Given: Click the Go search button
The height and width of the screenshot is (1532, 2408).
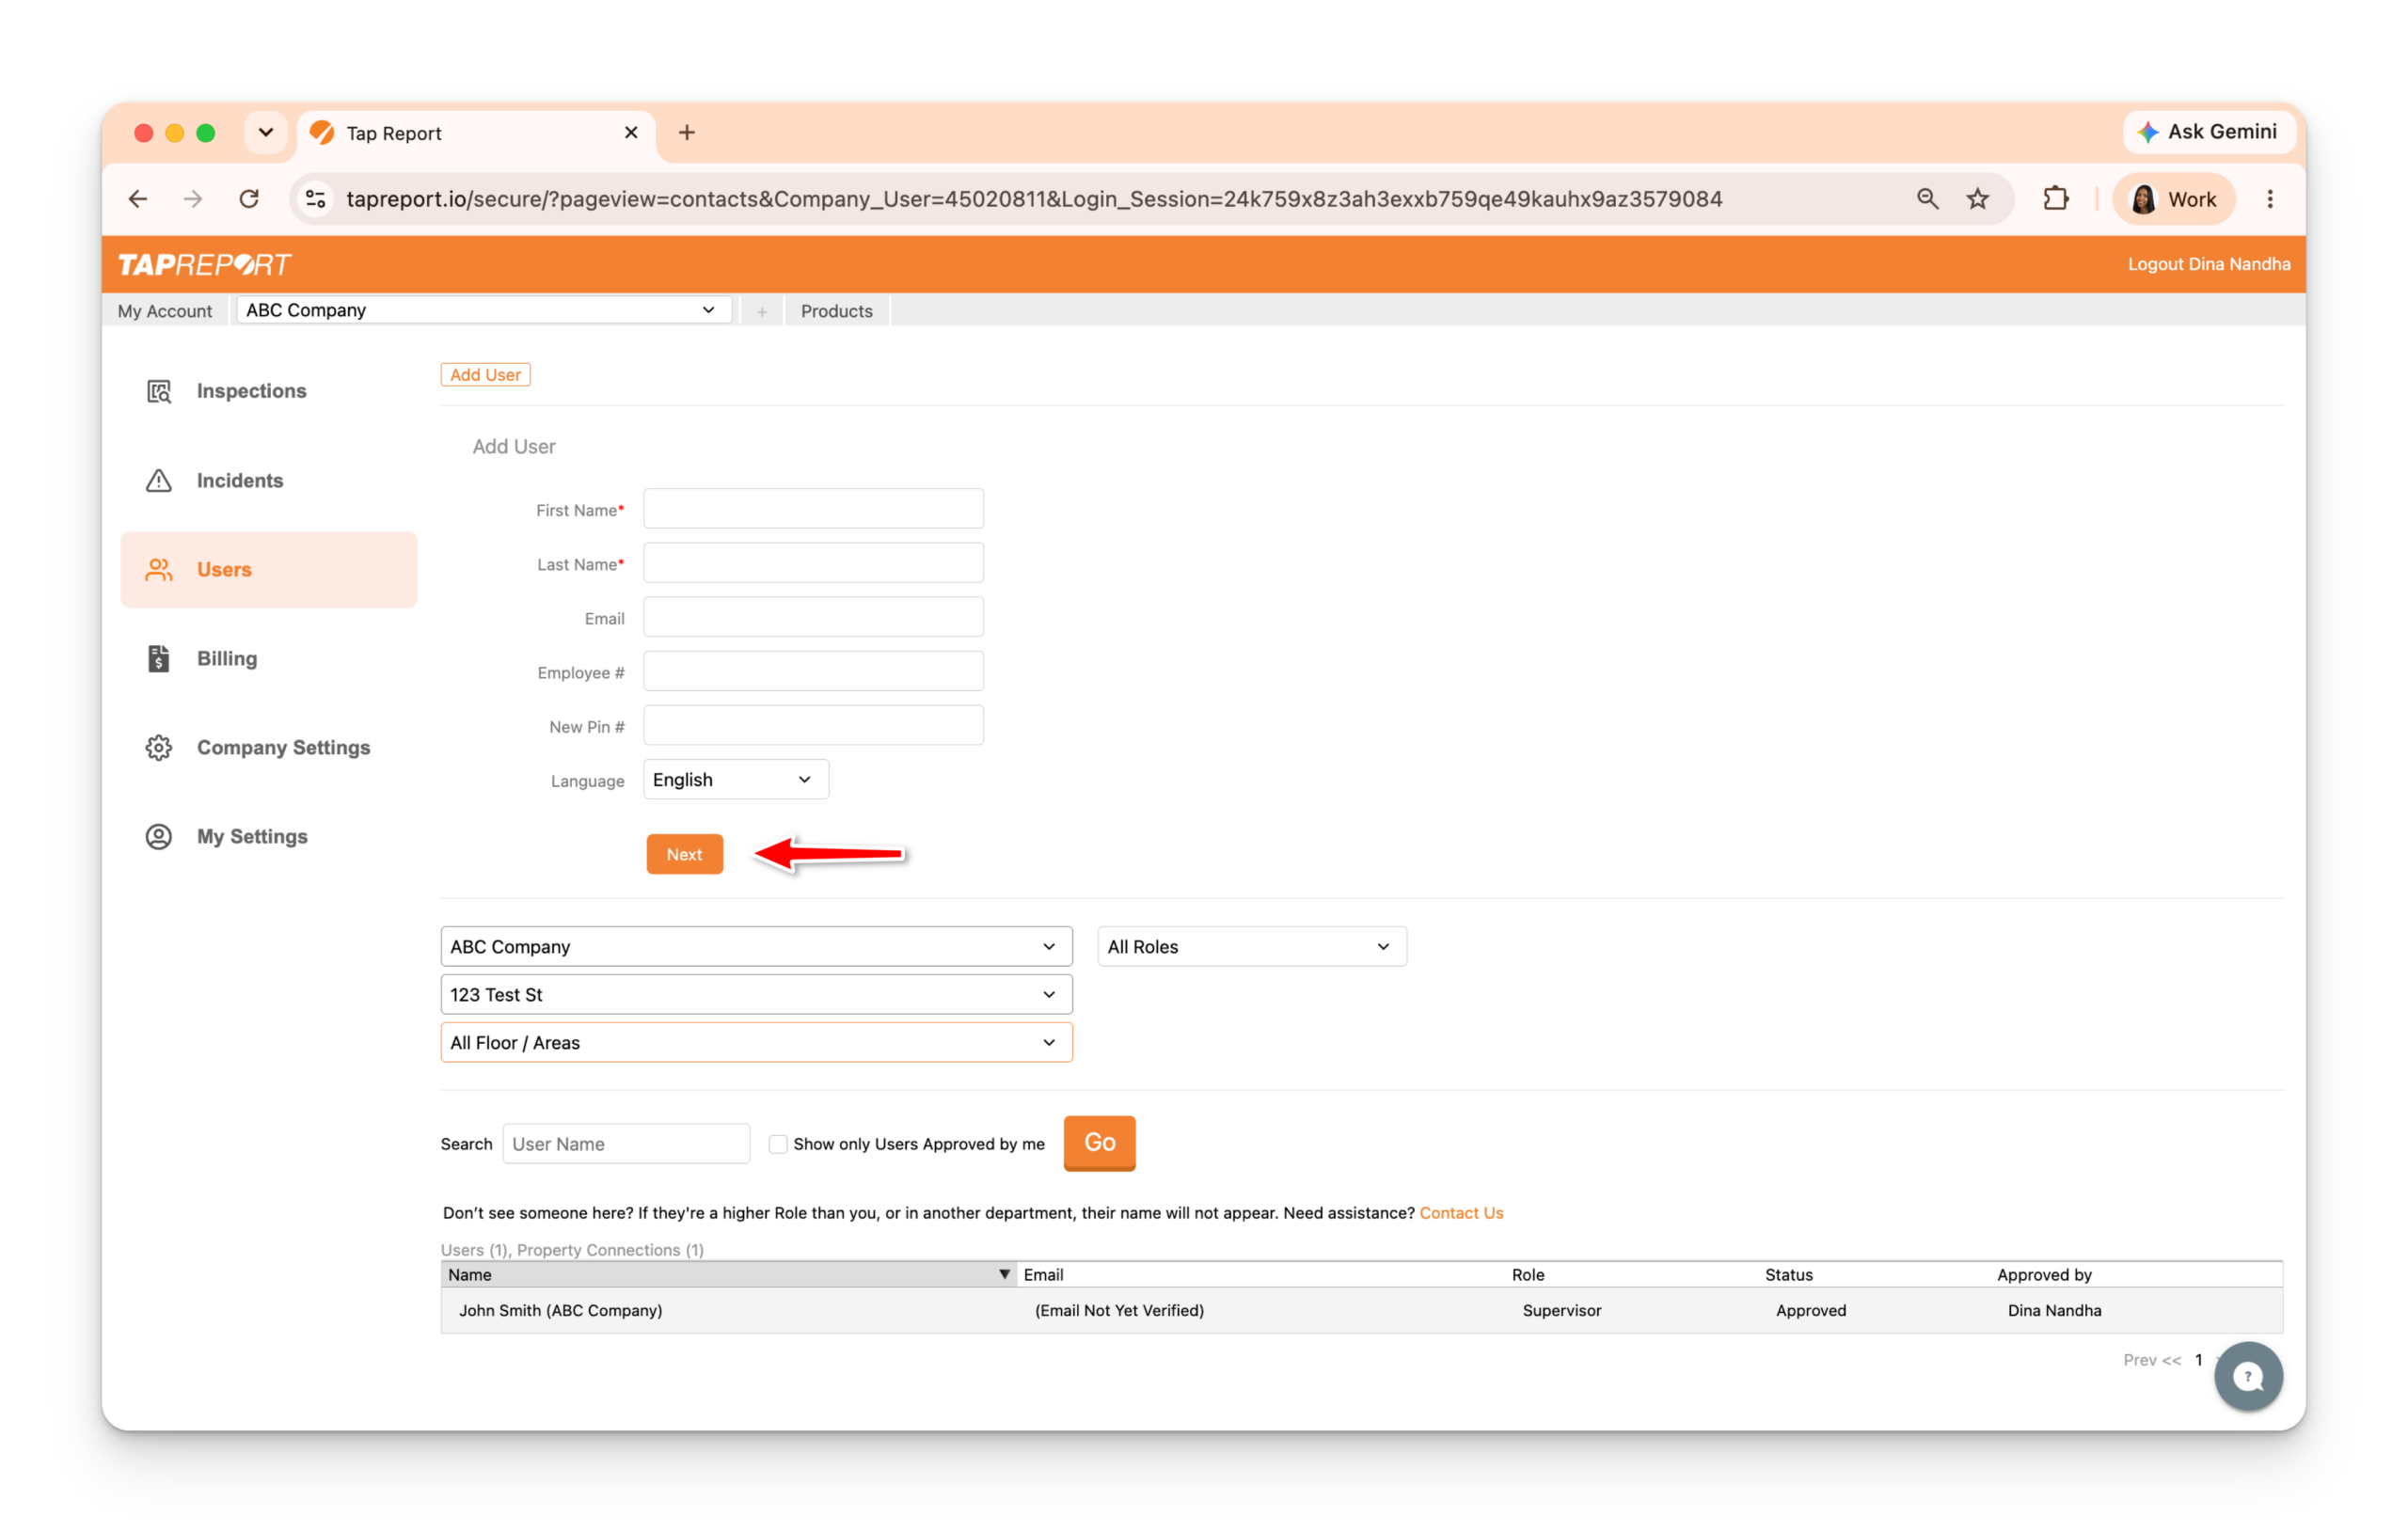Looking at the screenshot, I should tap(1099, 1143).
